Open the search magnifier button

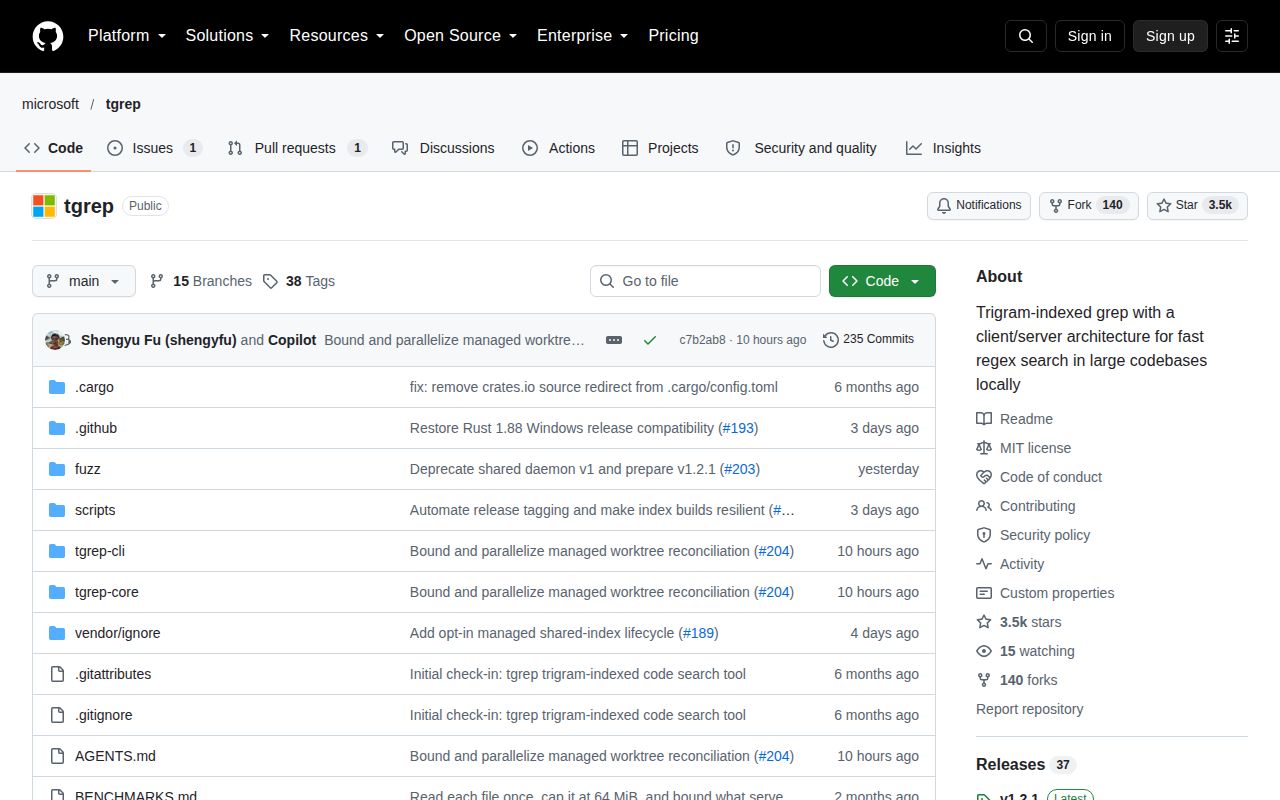click(1026, 36)
